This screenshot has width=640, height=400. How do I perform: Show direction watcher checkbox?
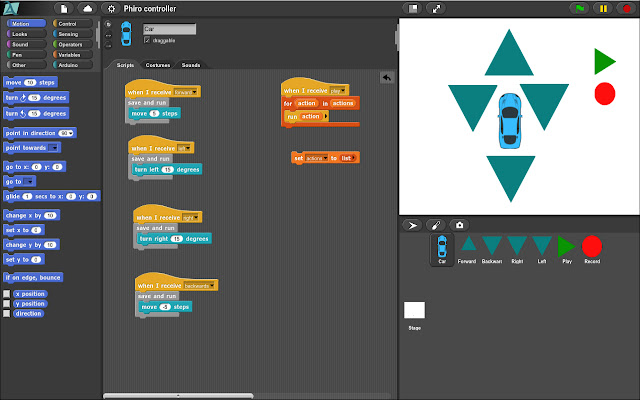pos(7,313)
